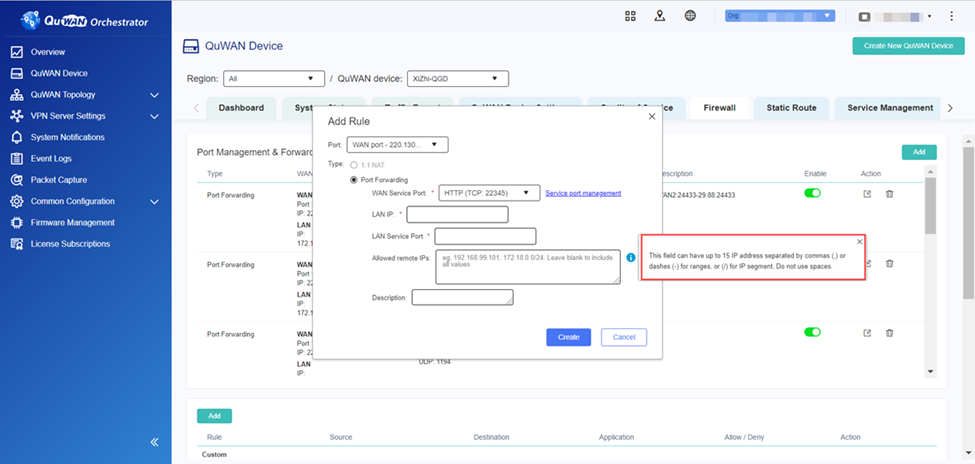Screen dimensions: 975x464
Task: Click Cancel in the Add Rule dialog
Action: pos(624,337)
